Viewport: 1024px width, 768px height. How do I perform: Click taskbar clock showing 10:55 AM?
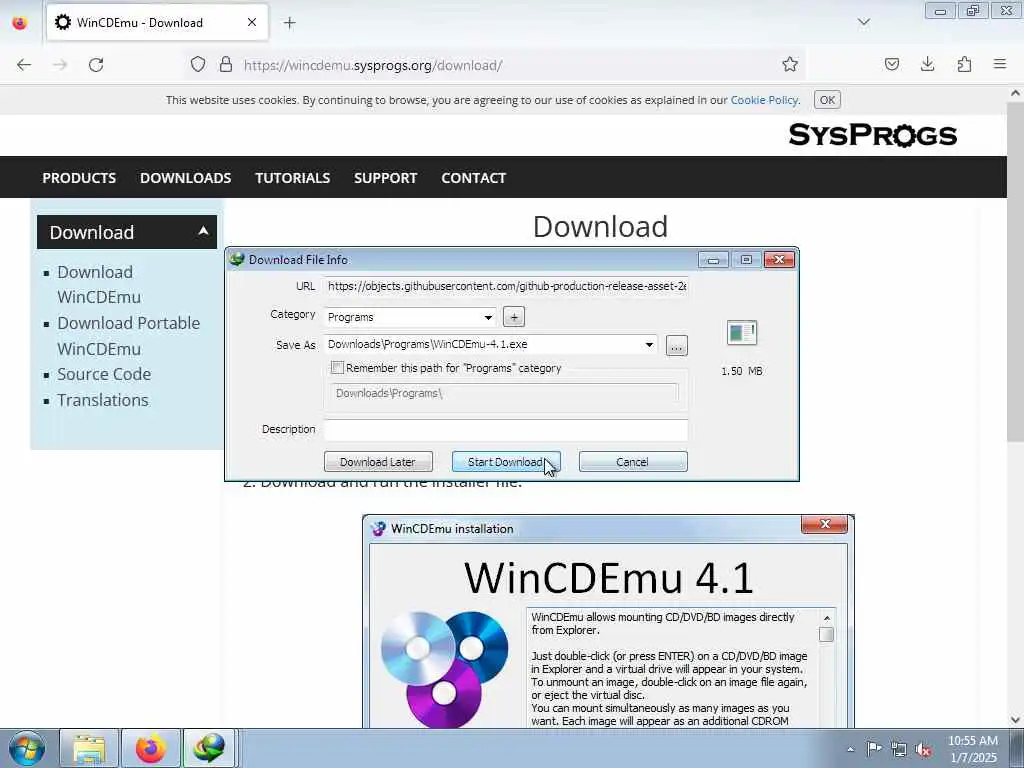[x=972, y=749]
